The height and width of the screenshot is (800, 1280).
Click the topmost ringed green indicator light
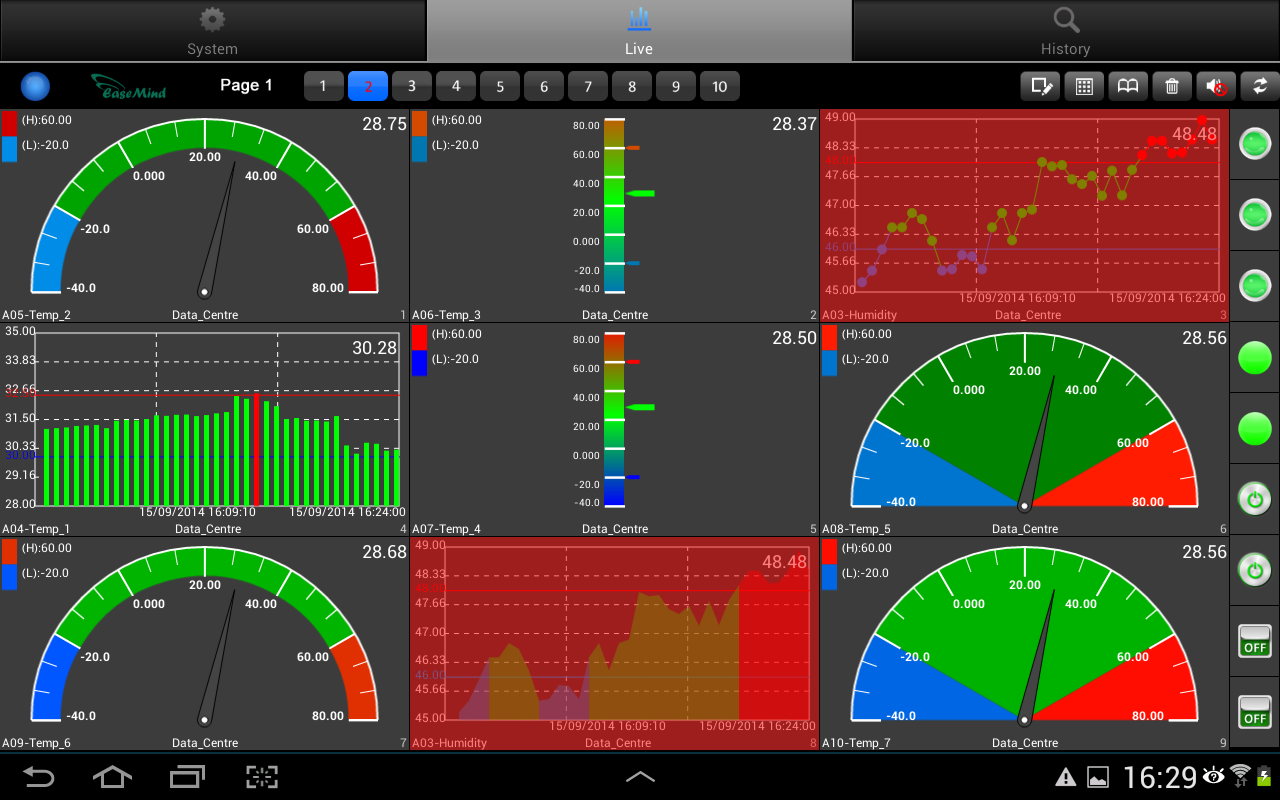(1254, 144)
